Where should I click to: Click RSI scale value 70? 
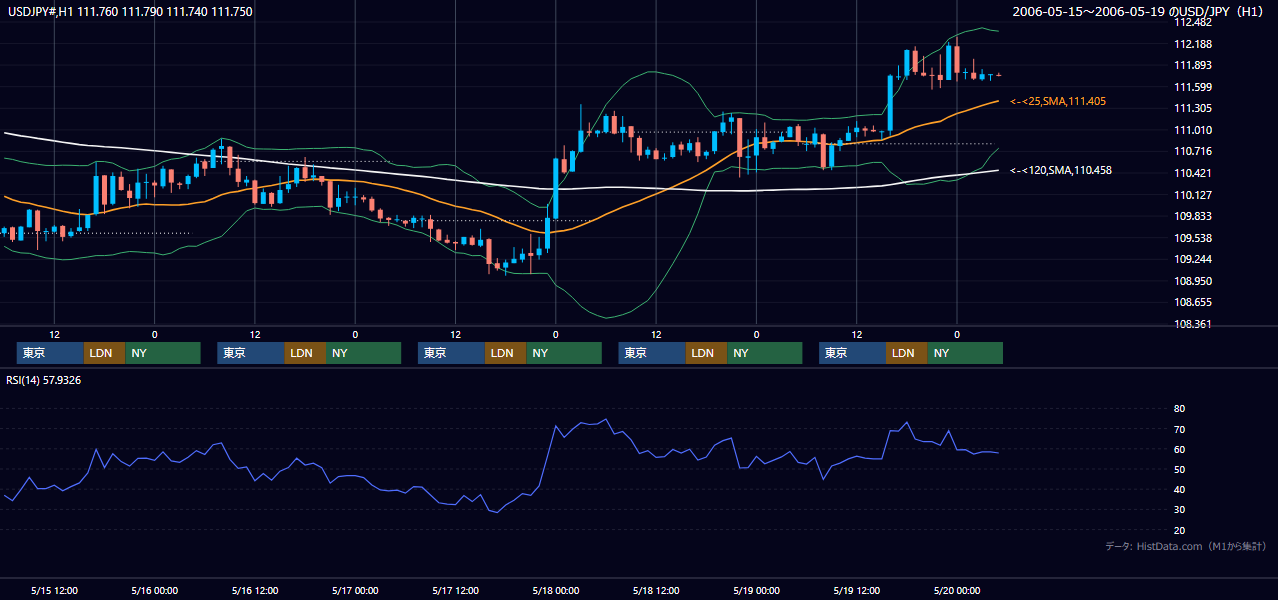tap(1179, 430)
